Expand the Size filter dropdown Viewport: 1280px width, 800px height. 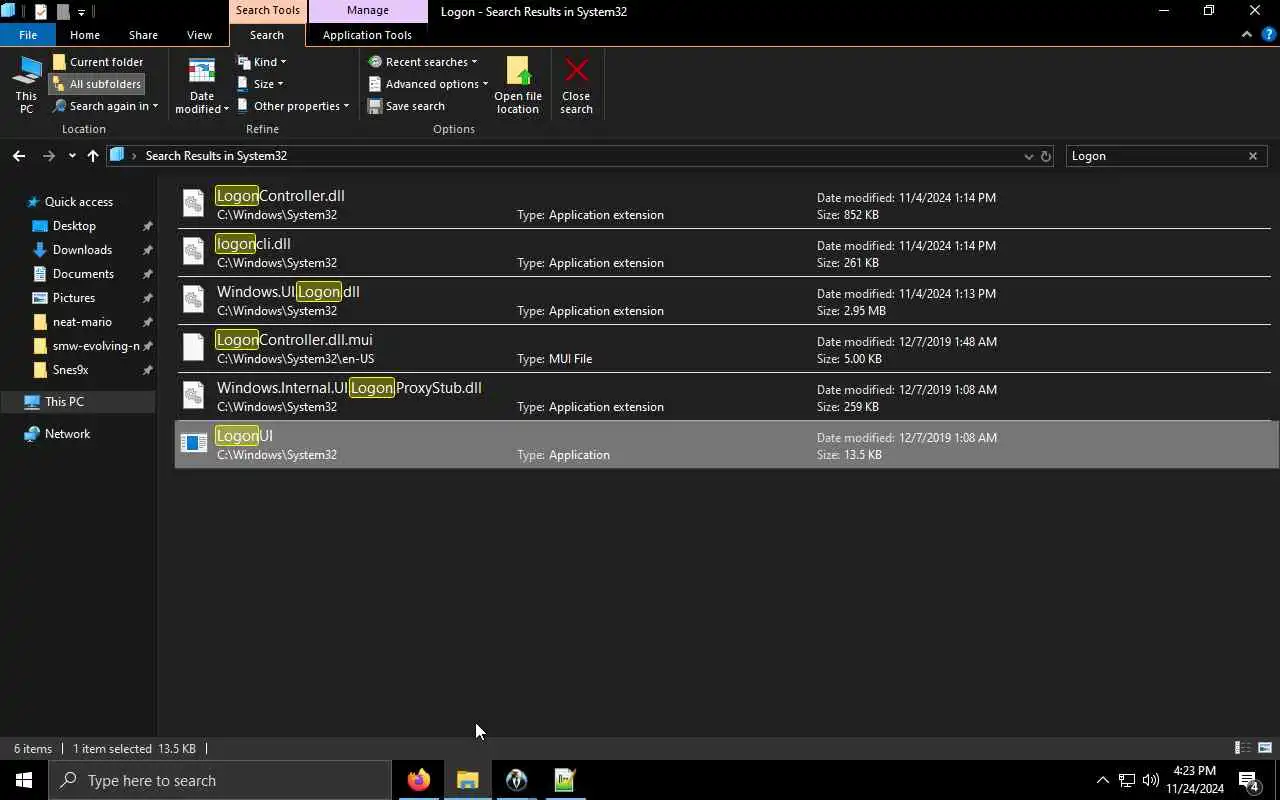tap(260, 84)
